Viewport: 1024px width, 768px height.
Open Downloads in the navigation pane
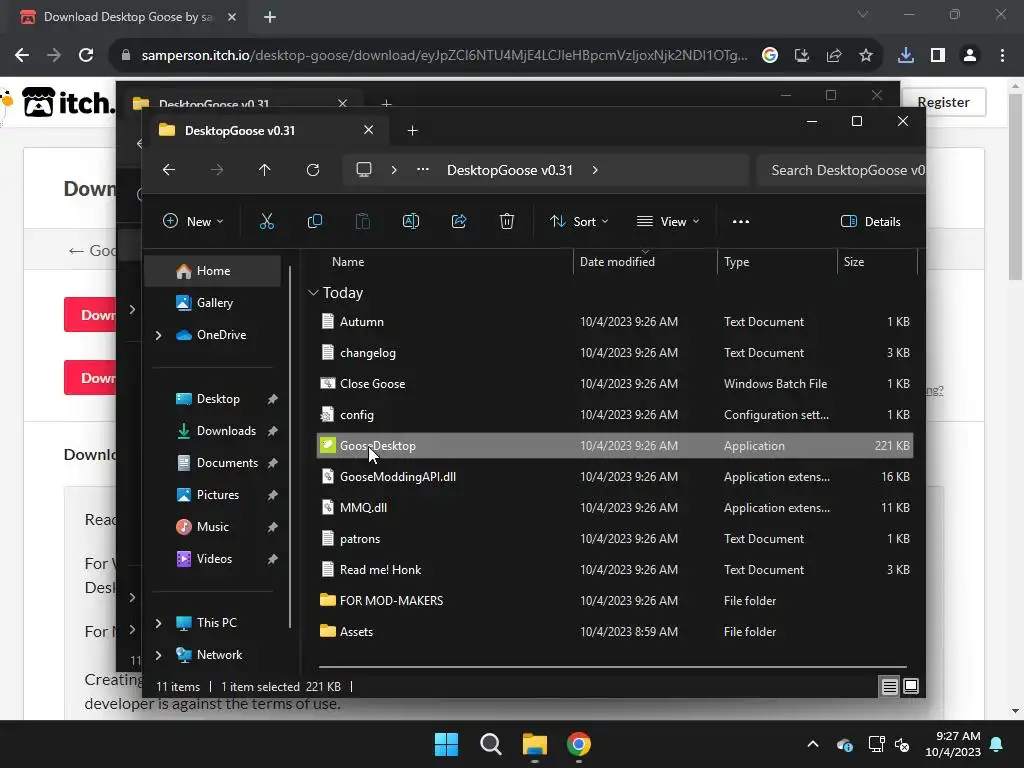coord(213,431)
